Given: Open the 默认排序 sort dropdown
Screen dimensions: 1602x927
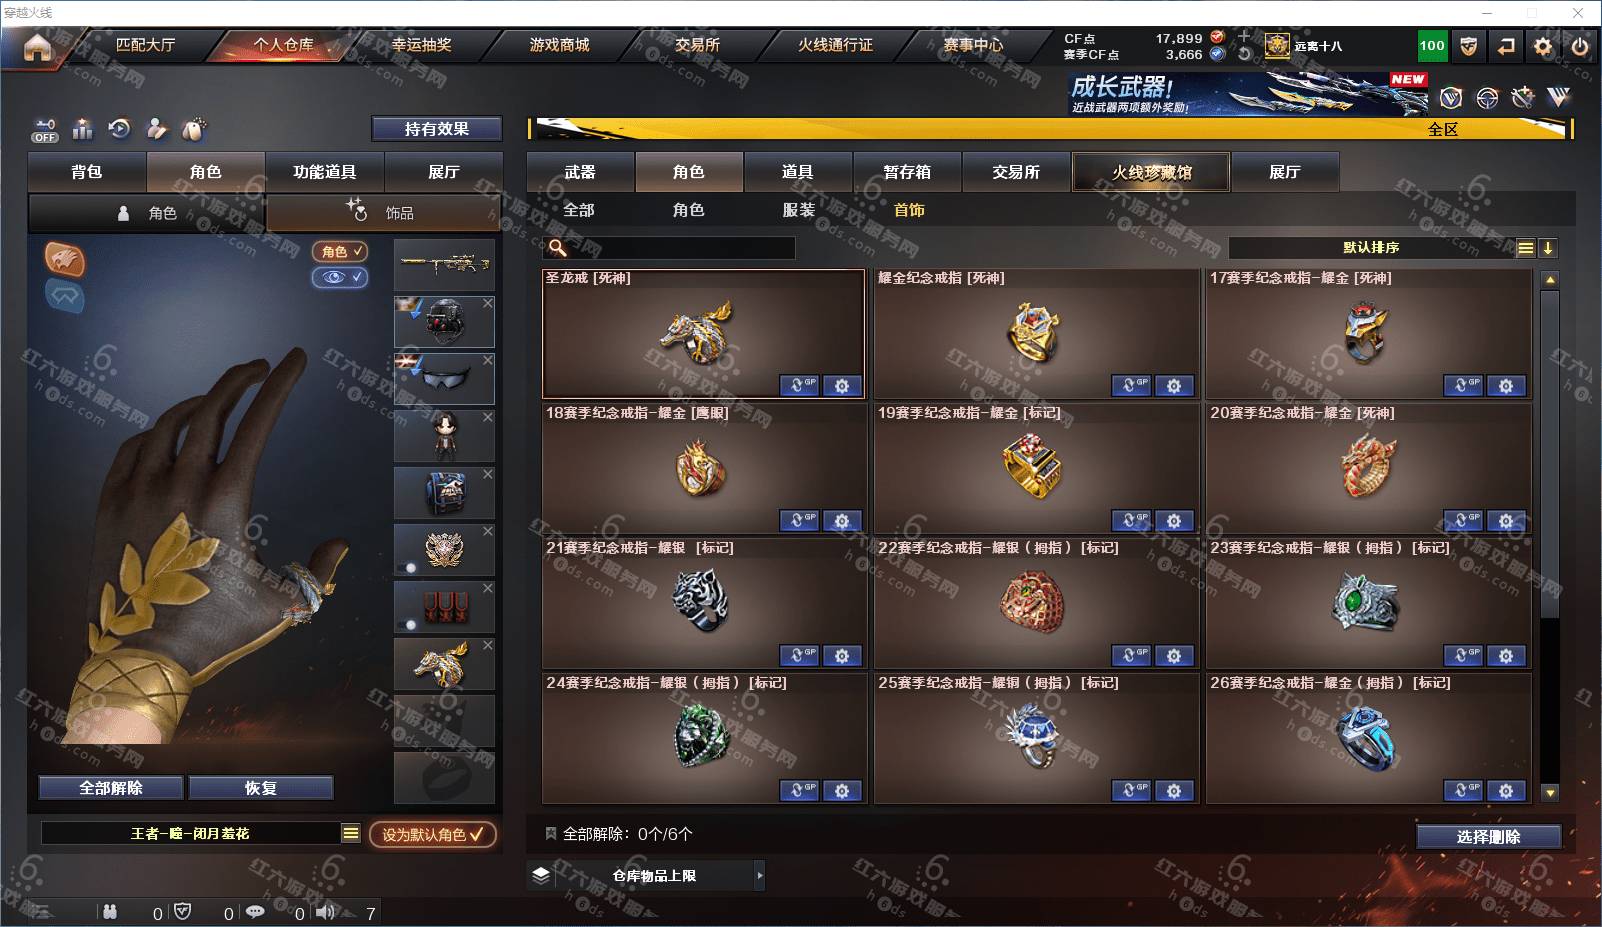Looking at the screenshot, I should (1372, 248).
